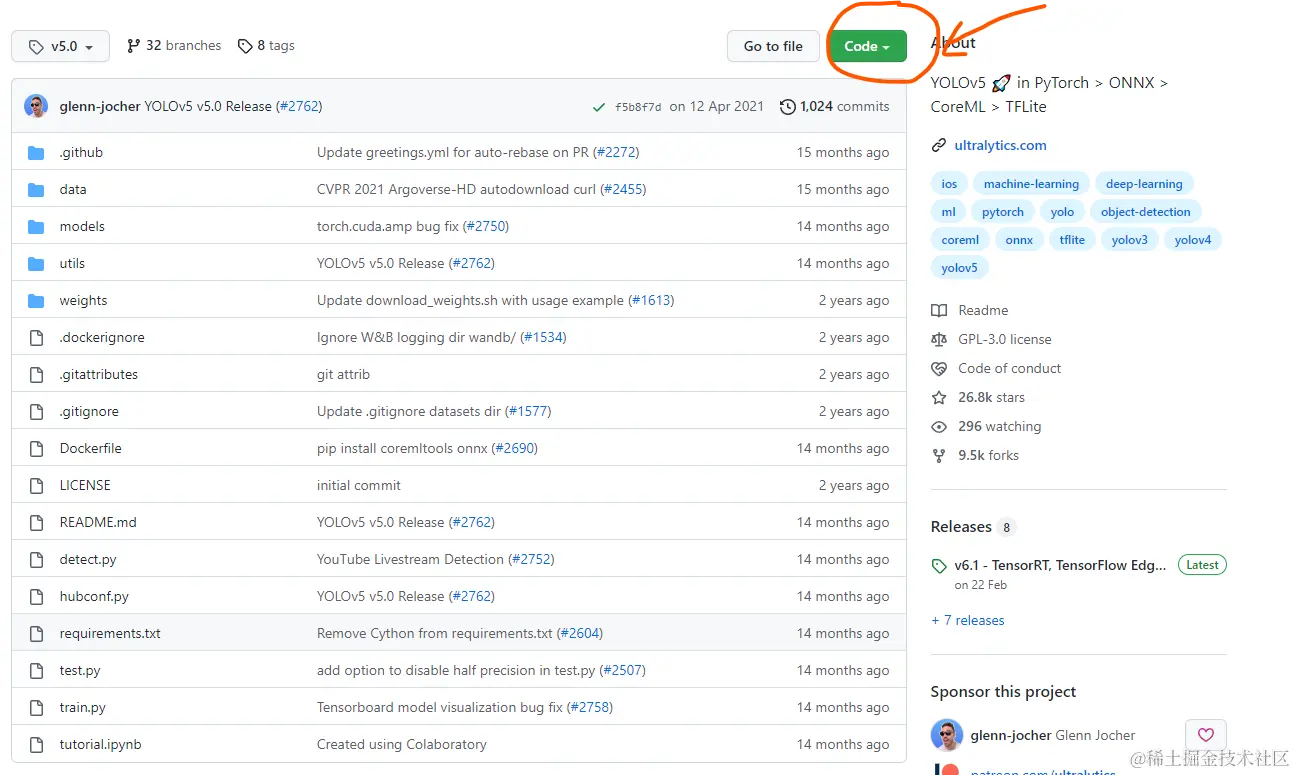The width and height of the screenshot is (1296, 775).
Task: Open commit hash f5b8f7d
Action: (638, 107)
